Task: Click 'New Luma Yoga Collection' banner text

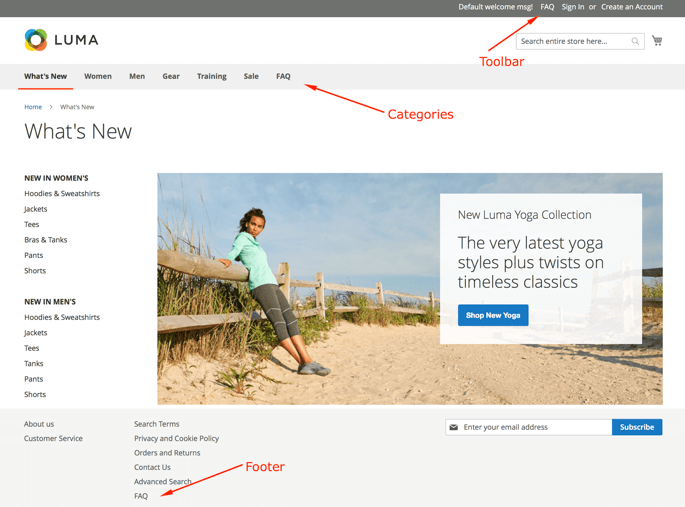Action: 525,215
